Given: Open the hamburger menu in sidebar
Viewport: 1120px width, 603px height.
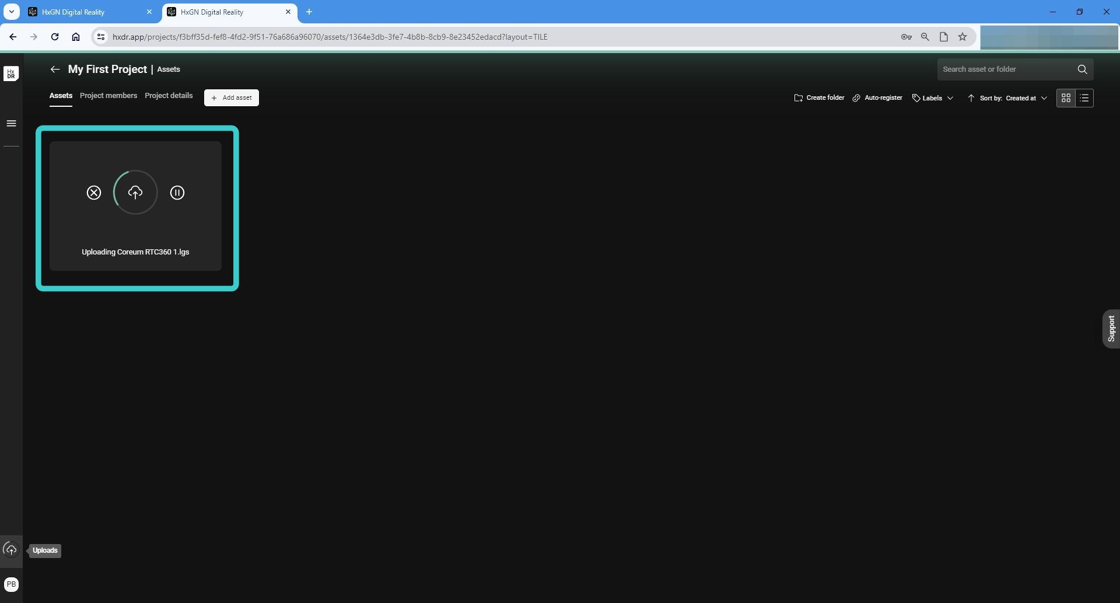Looking at the screenshot, I should pyautogui.click(x=11, y=124).
